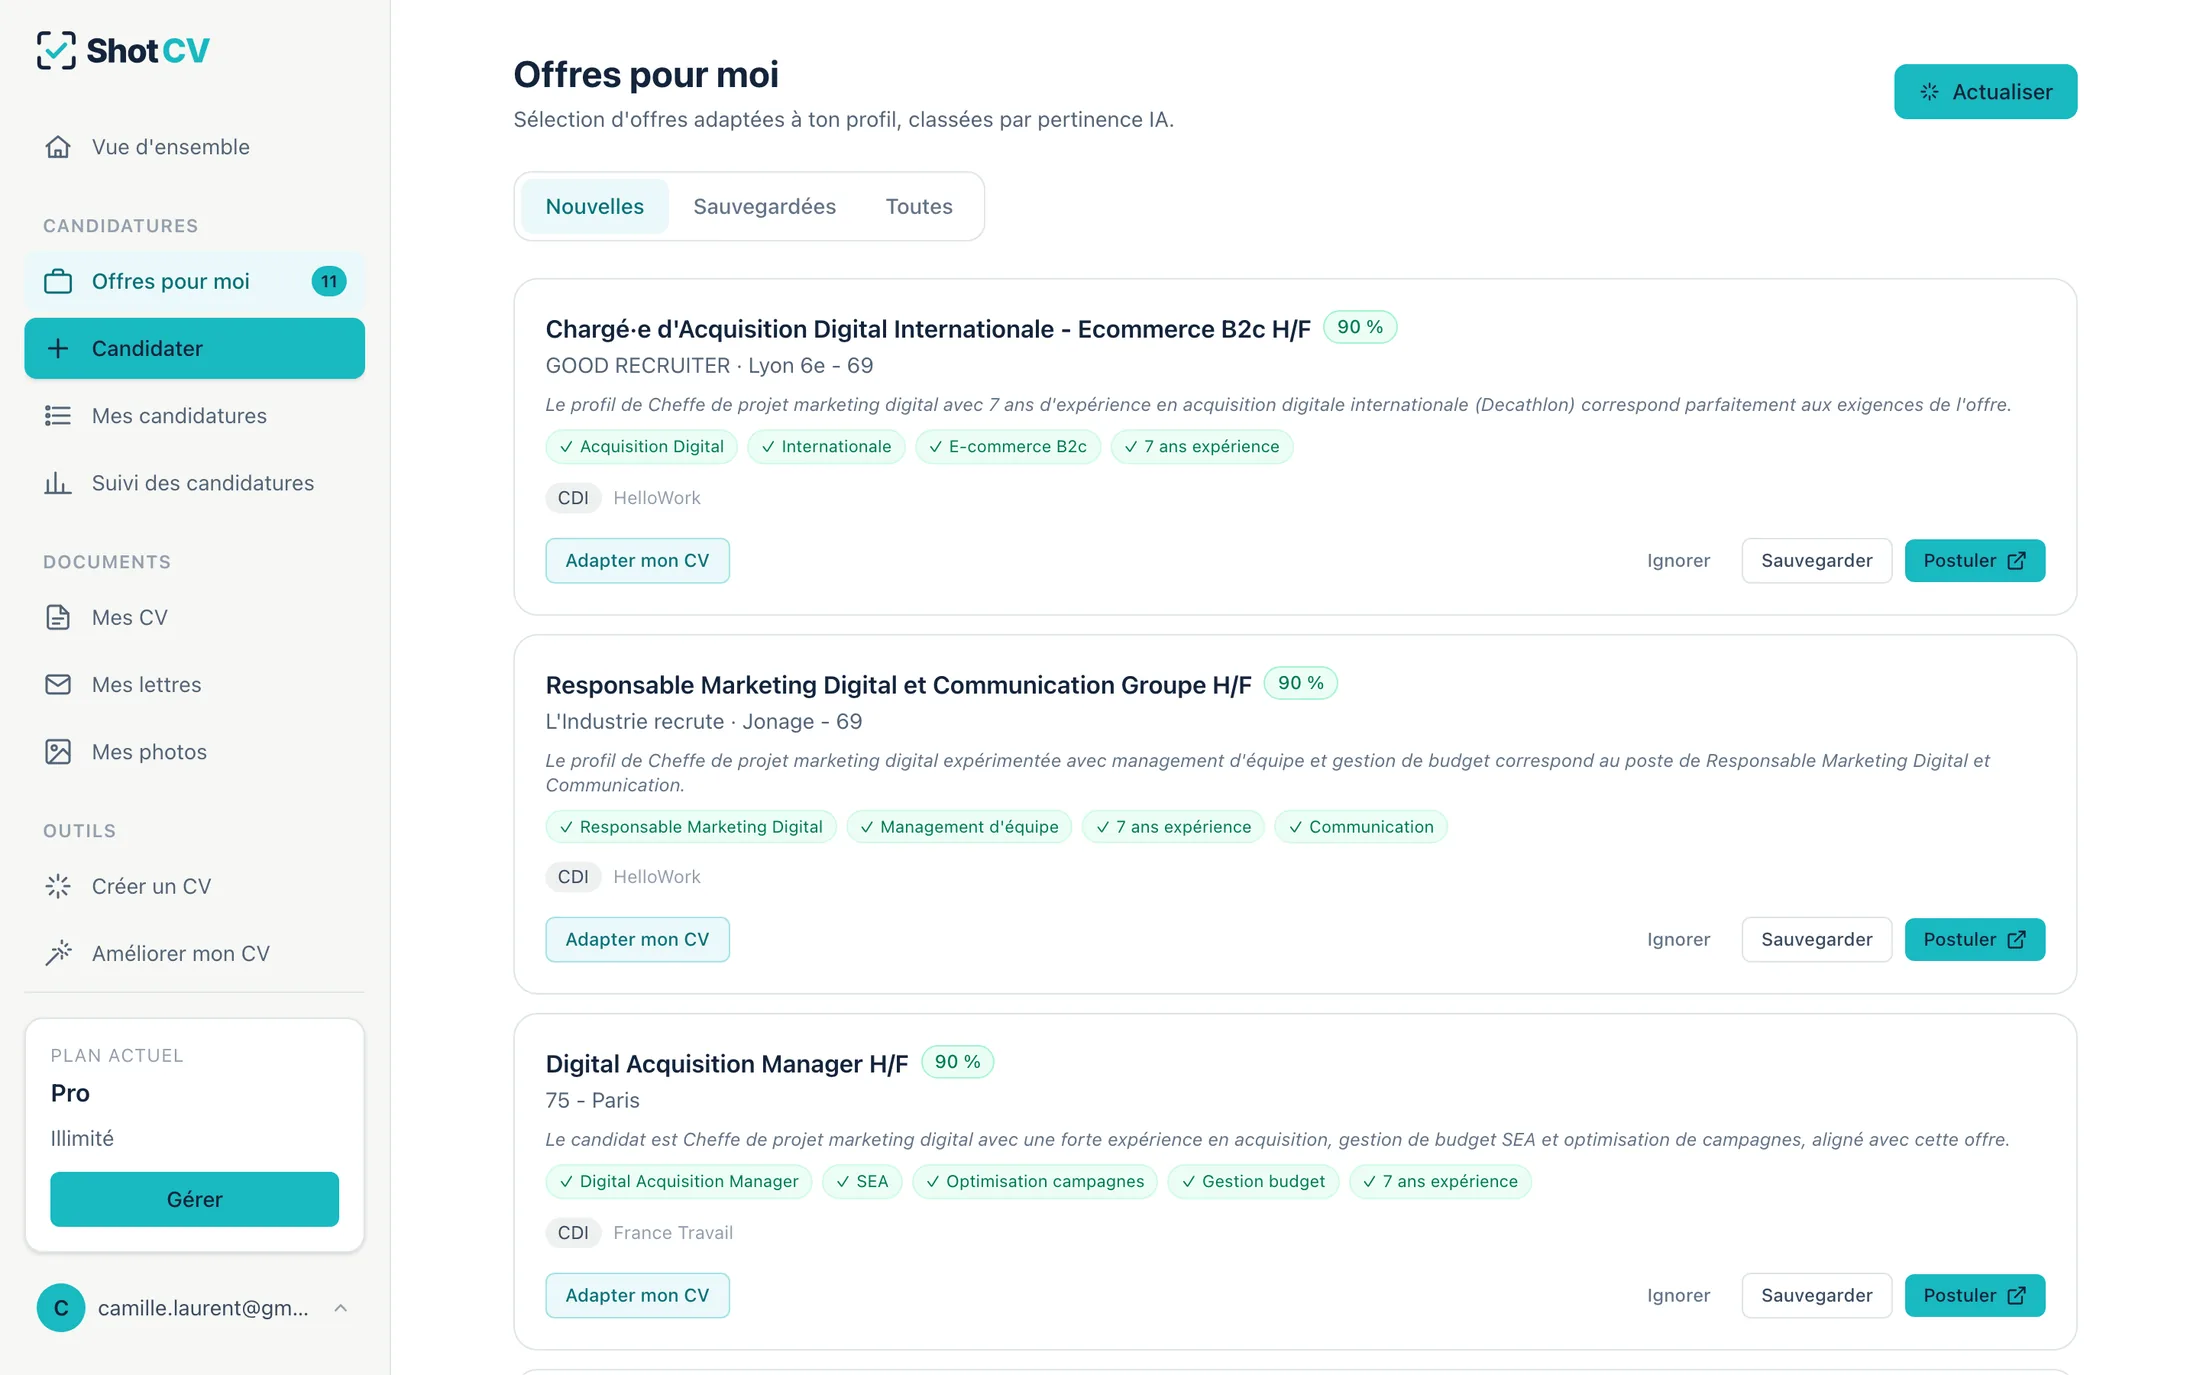The width and height of the screenshot is (2200, 1375).
Task: Click the ShotCV logo icon
Action: click(56, 50)
